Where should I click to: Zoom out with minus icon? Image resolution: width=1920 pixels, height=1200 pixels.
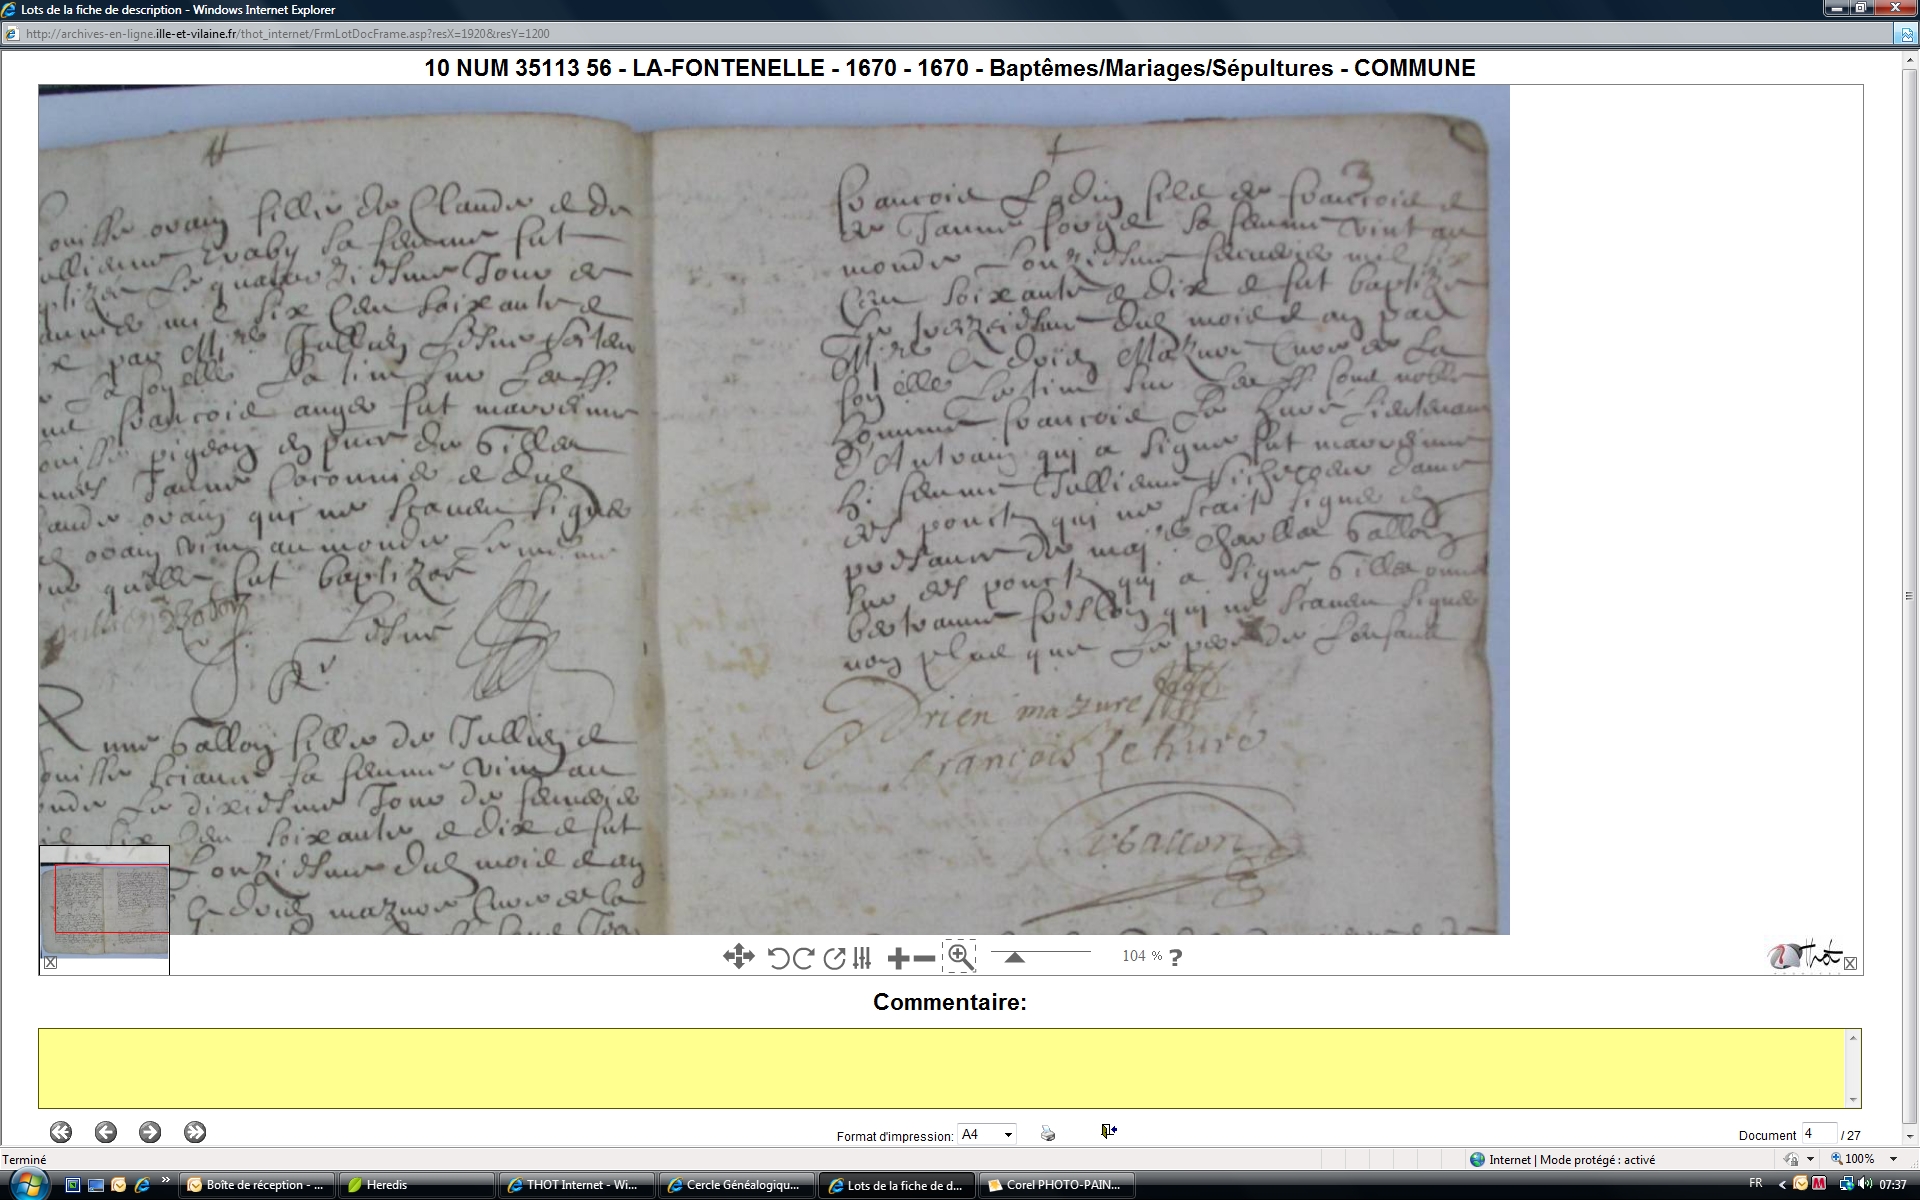pos(924,959)
